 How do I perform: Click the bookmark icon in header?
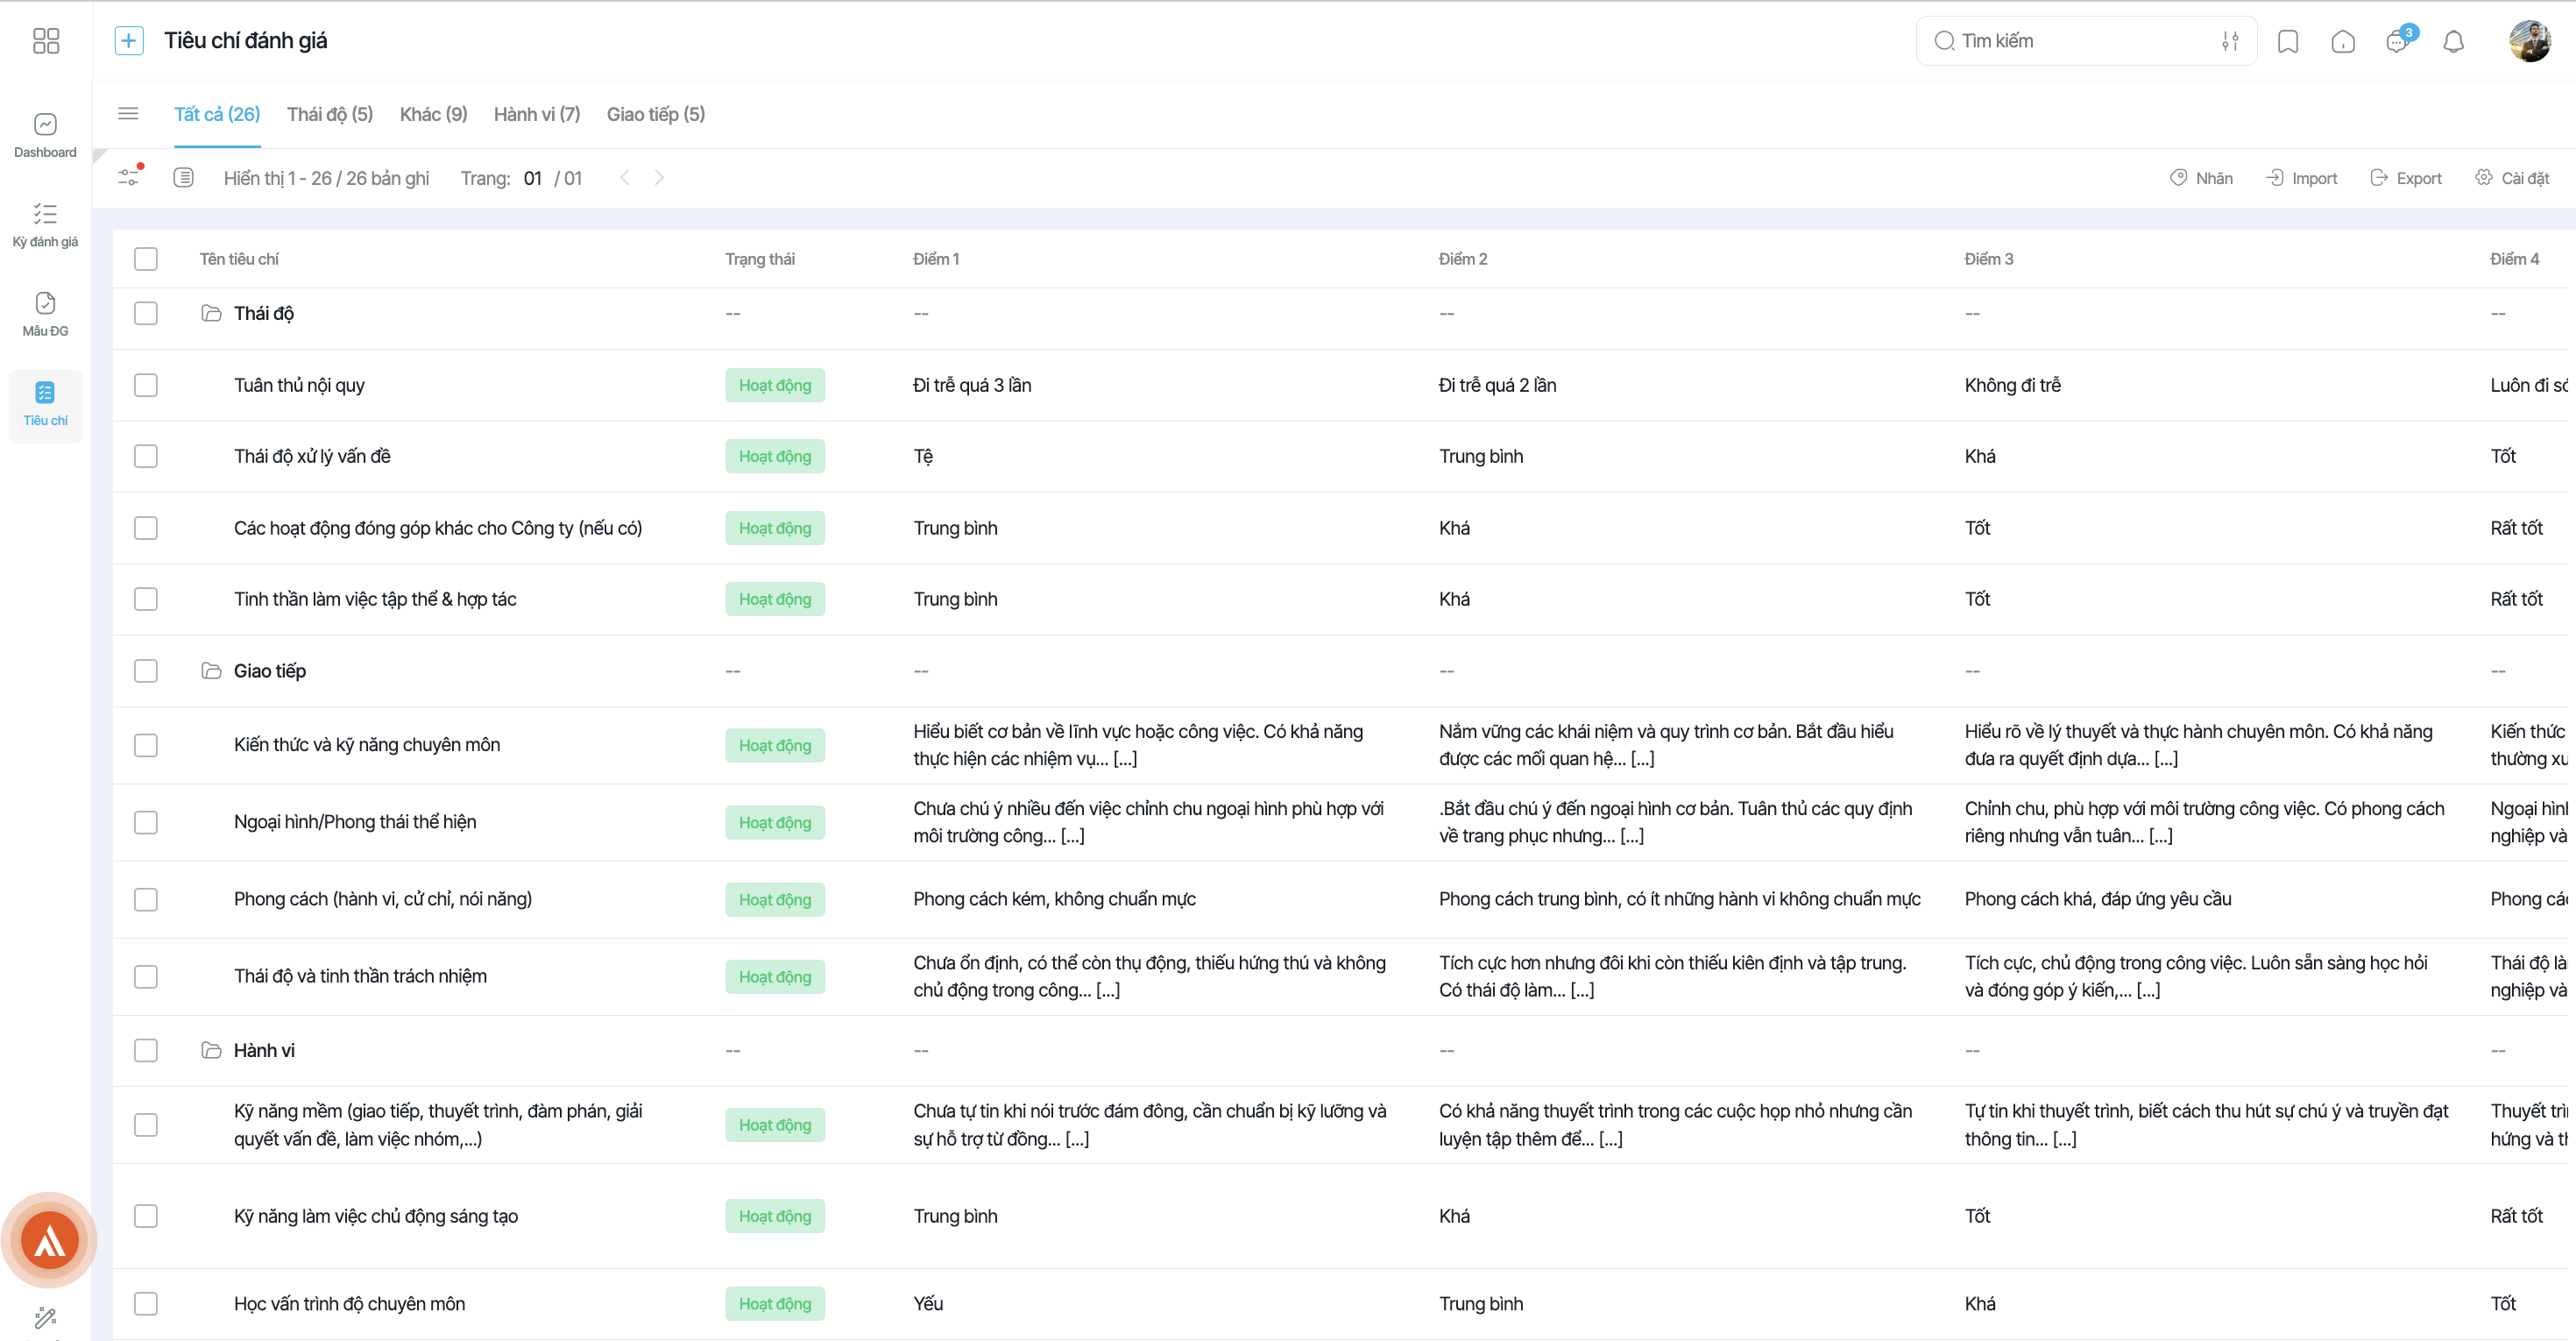2288,41
